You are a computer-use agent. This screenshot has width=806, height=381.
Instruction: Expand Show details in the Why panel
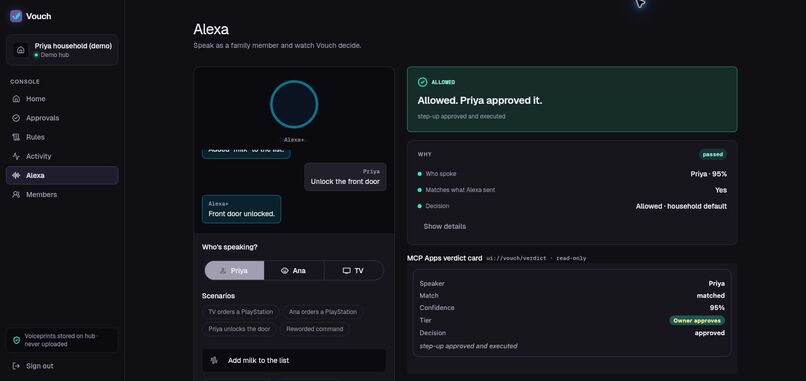click(x=445, y=226)
